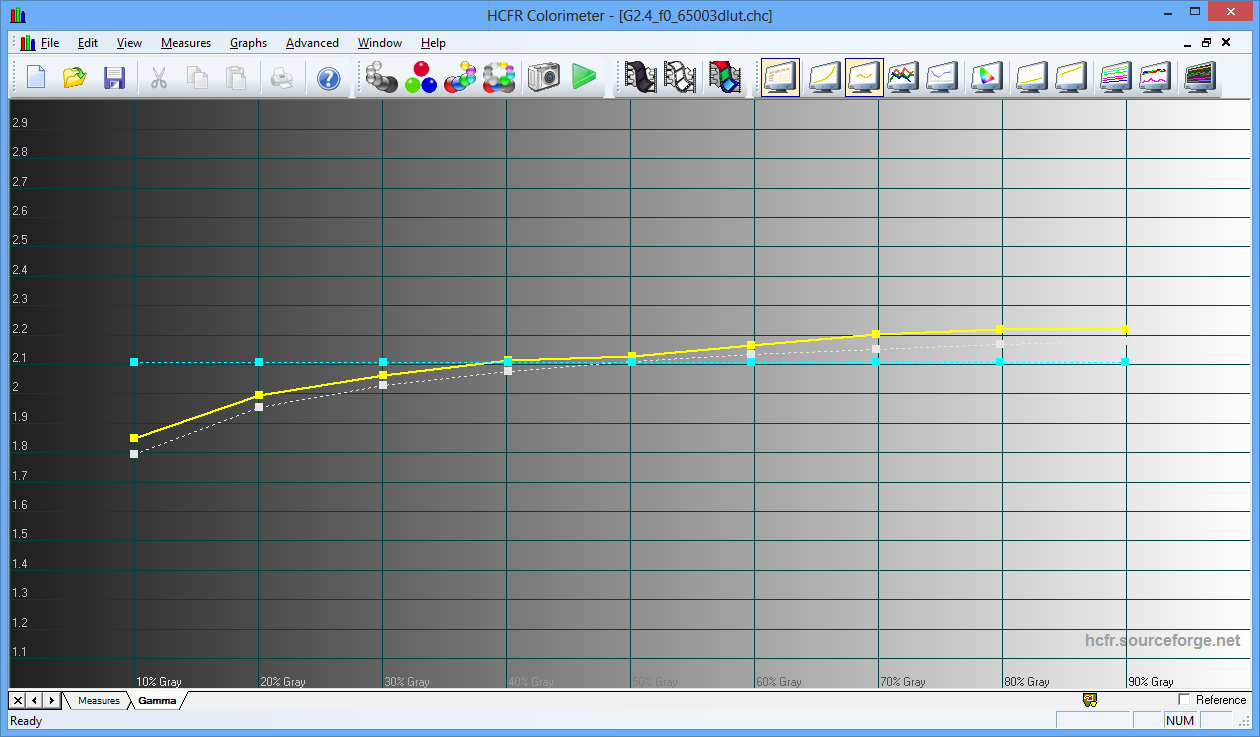
Task: Restore the inner document window
Action: tap(1206, 43)
